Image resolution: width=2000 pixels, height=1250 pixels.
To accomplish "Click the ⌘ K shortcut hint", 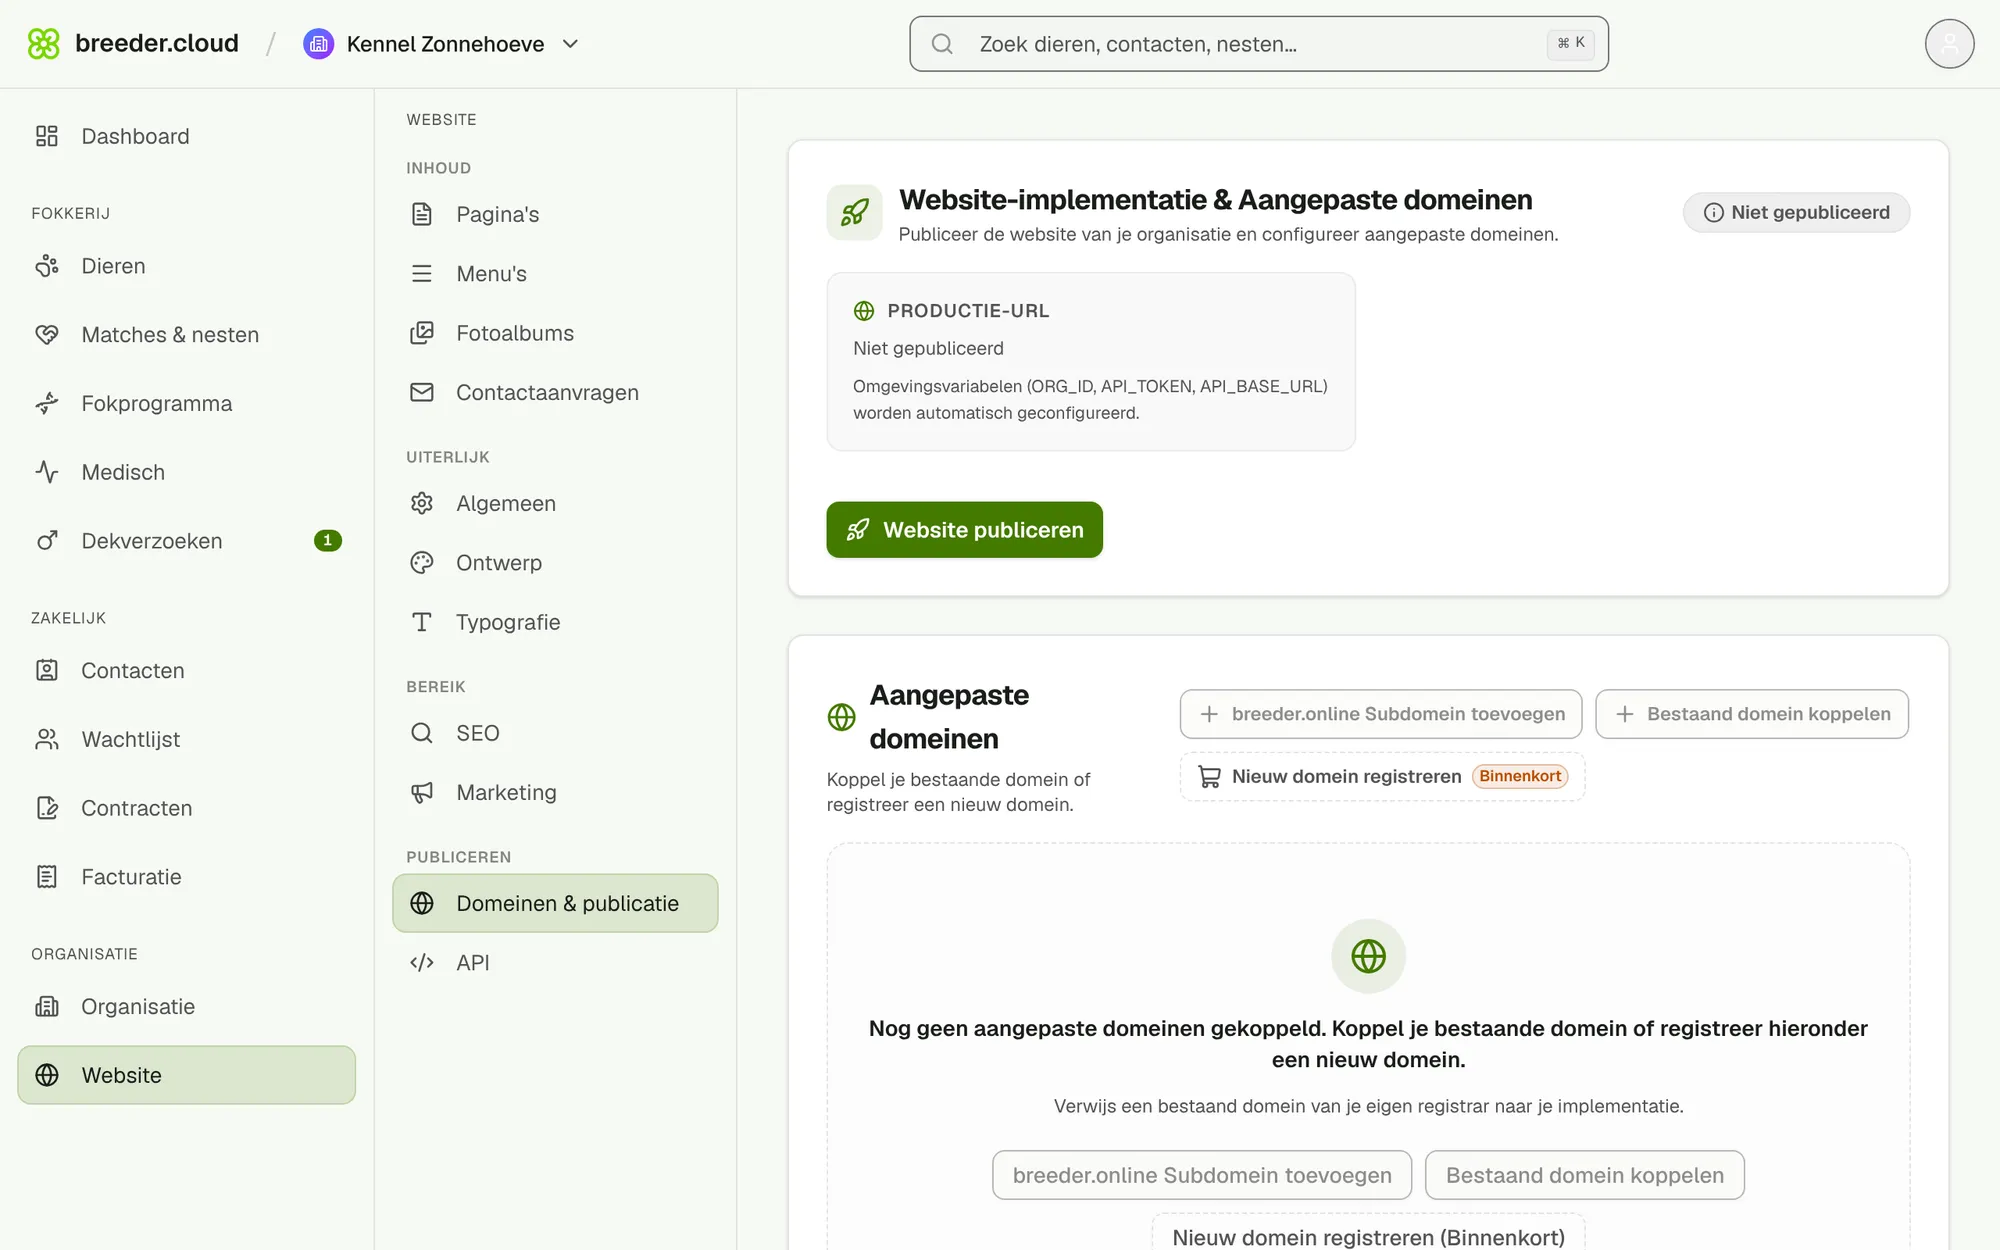I will [1570, 43].
